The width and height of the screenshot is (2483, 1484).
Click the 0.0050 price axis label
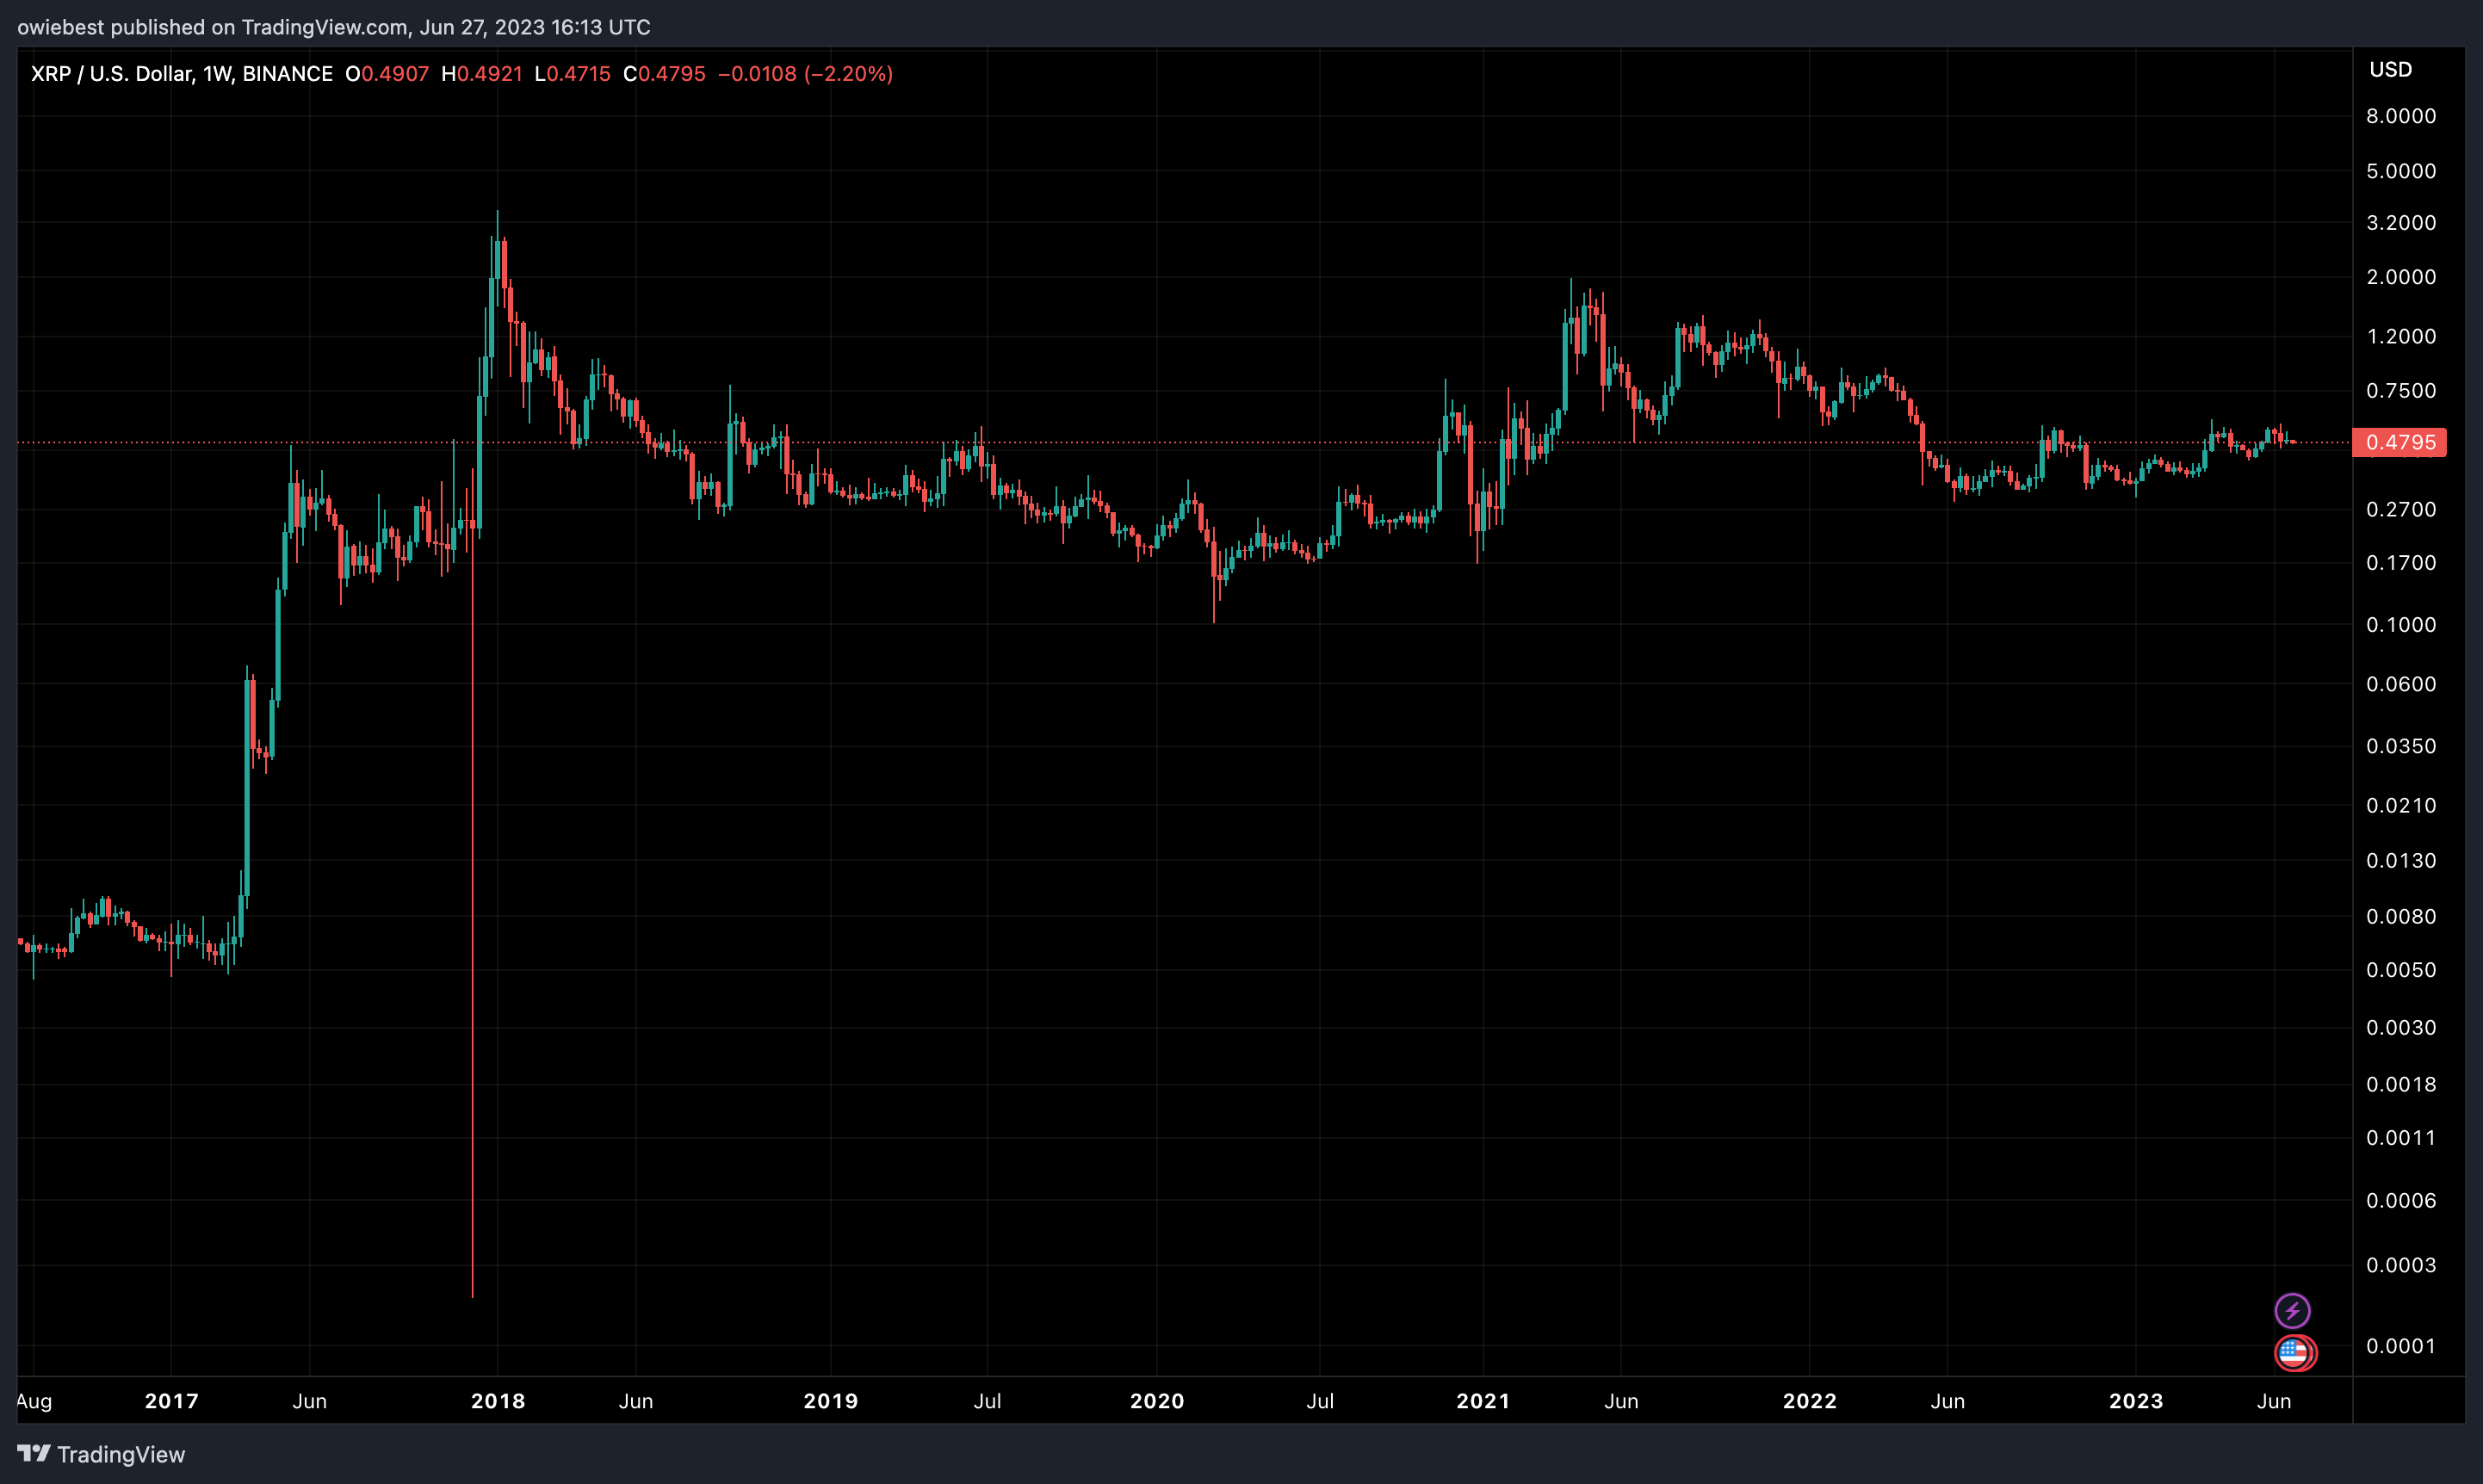tap(2400, 970)
